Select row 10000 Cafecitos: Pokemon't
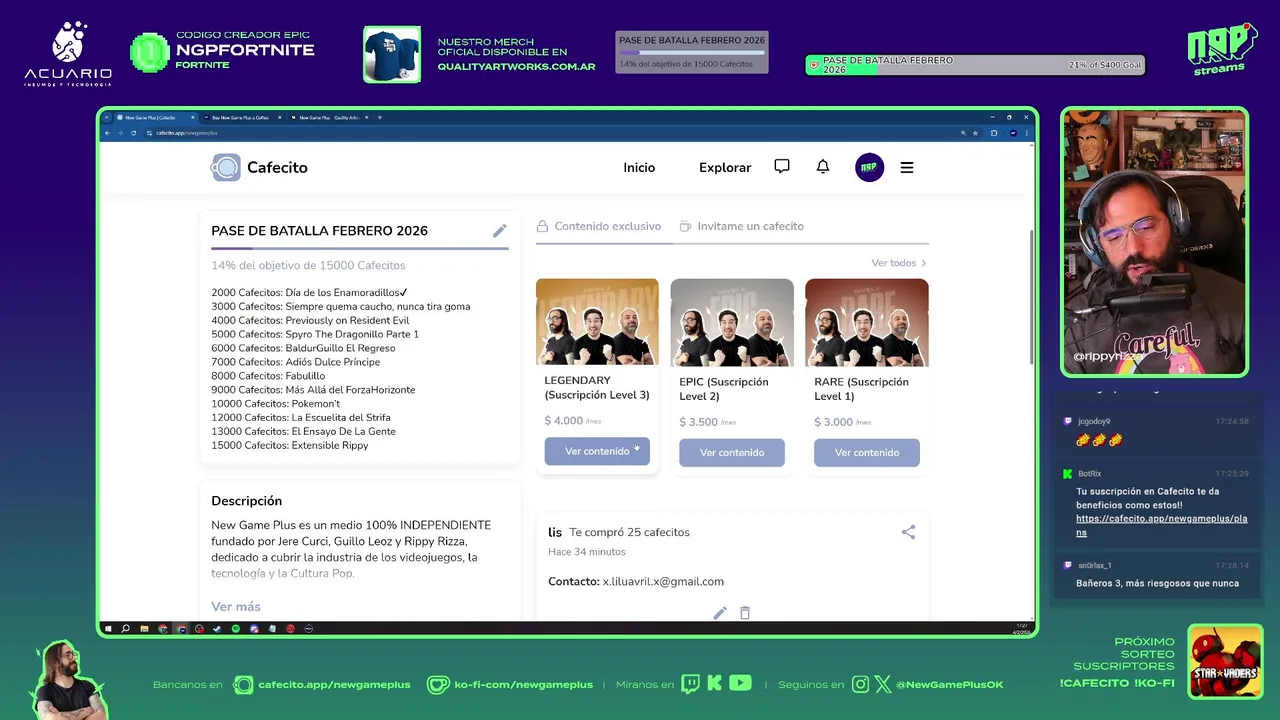The width and height of the screenshot is (1280, 720). click(276, 403)
